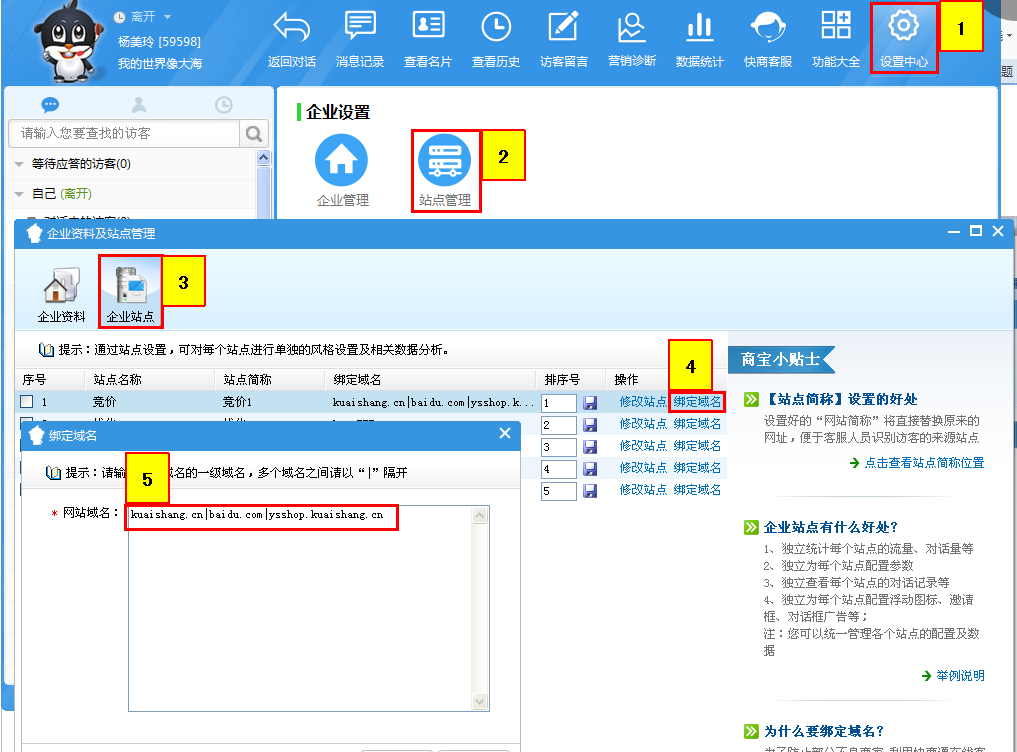Tick the checkbox for site 竞价 row 1
The width and height of the screenshot is (1017, 752).
(27, 402)
